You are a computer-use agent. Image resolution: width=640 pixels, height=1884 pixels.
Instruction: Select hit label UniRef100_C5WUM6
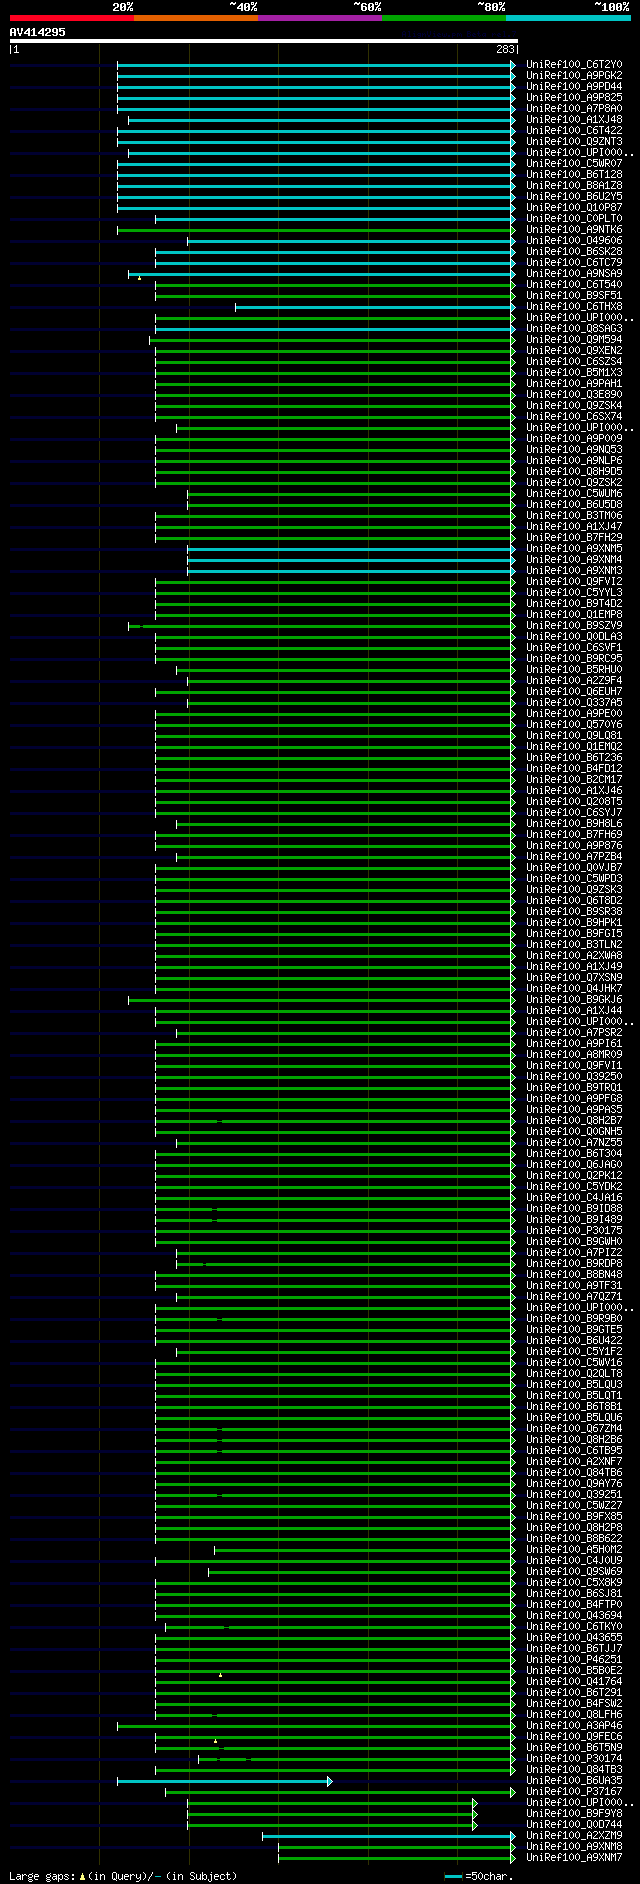574,494
